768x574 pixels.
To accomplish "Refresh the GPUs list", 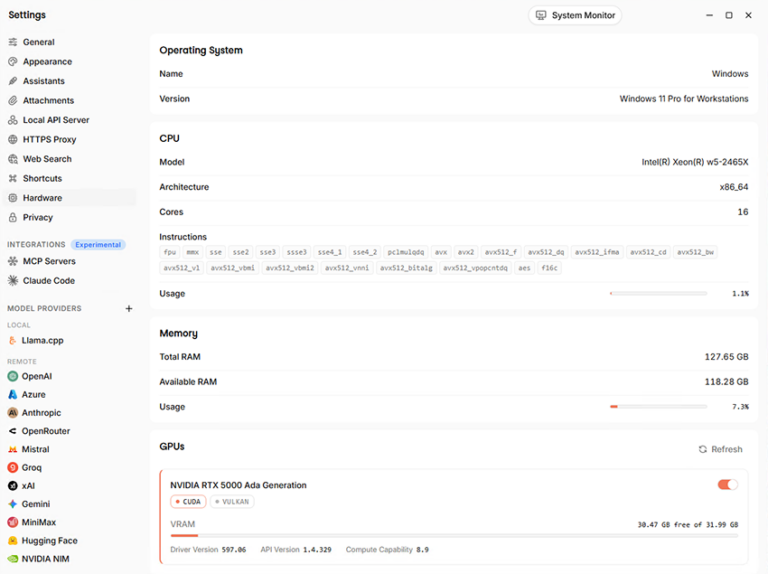I will click(720, 449).
